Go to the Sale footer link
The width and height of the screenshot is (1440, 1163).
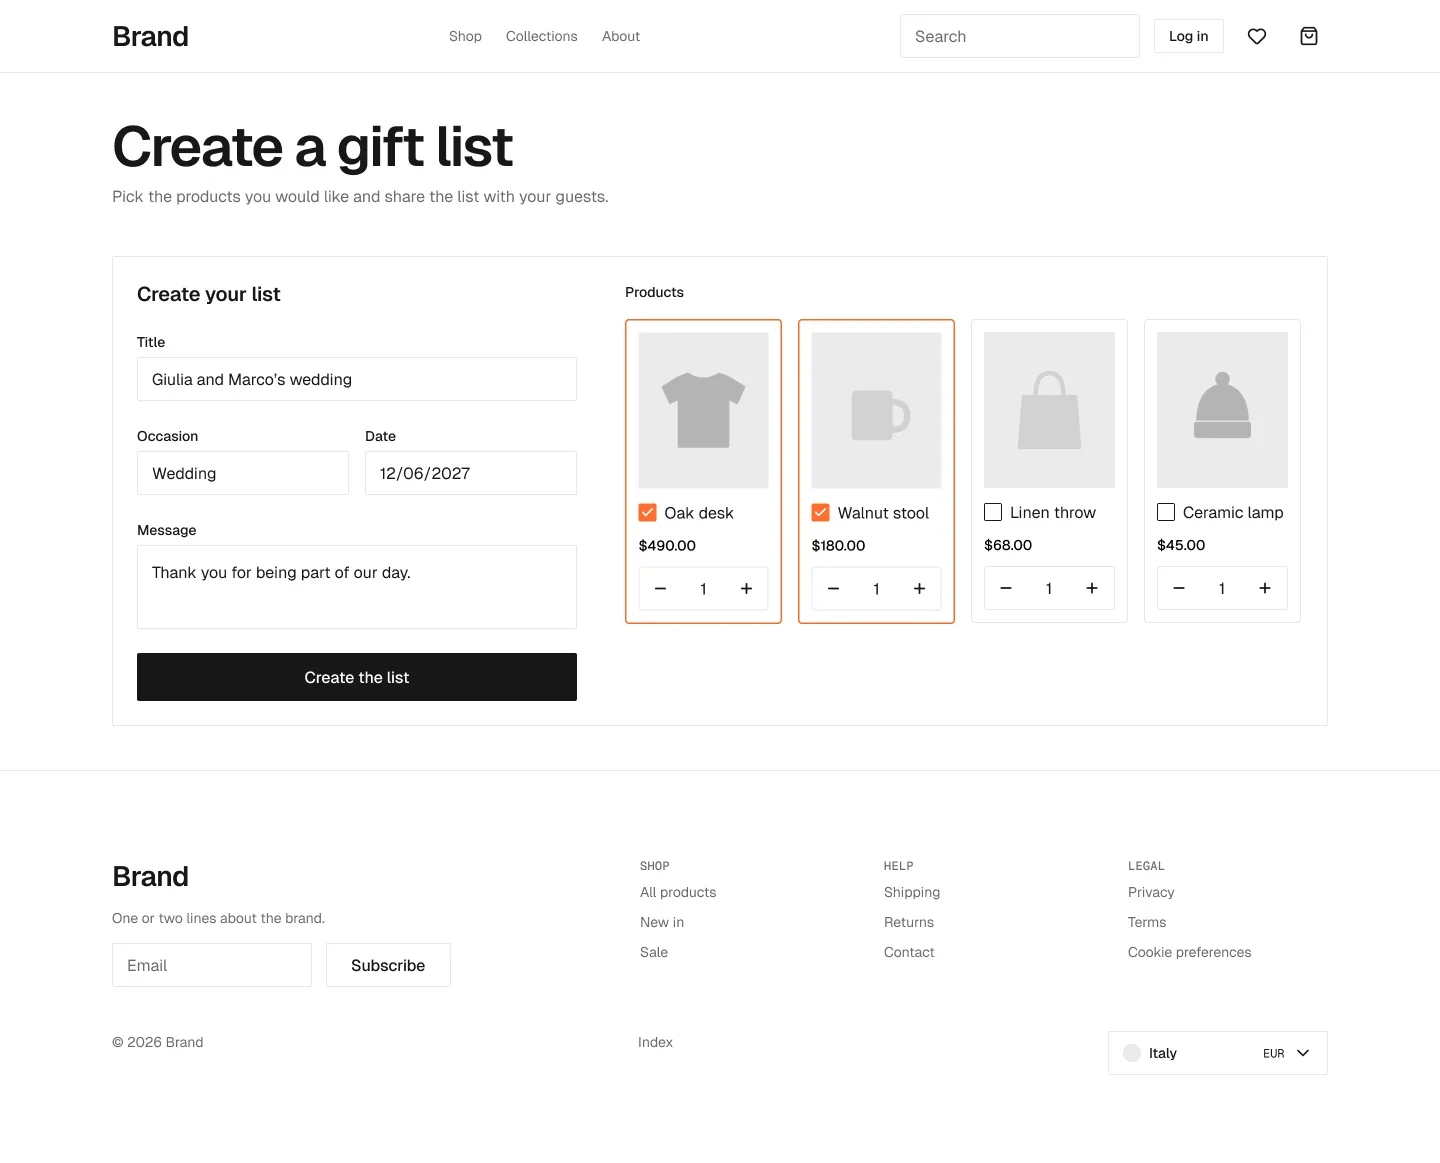pos(654,952)
